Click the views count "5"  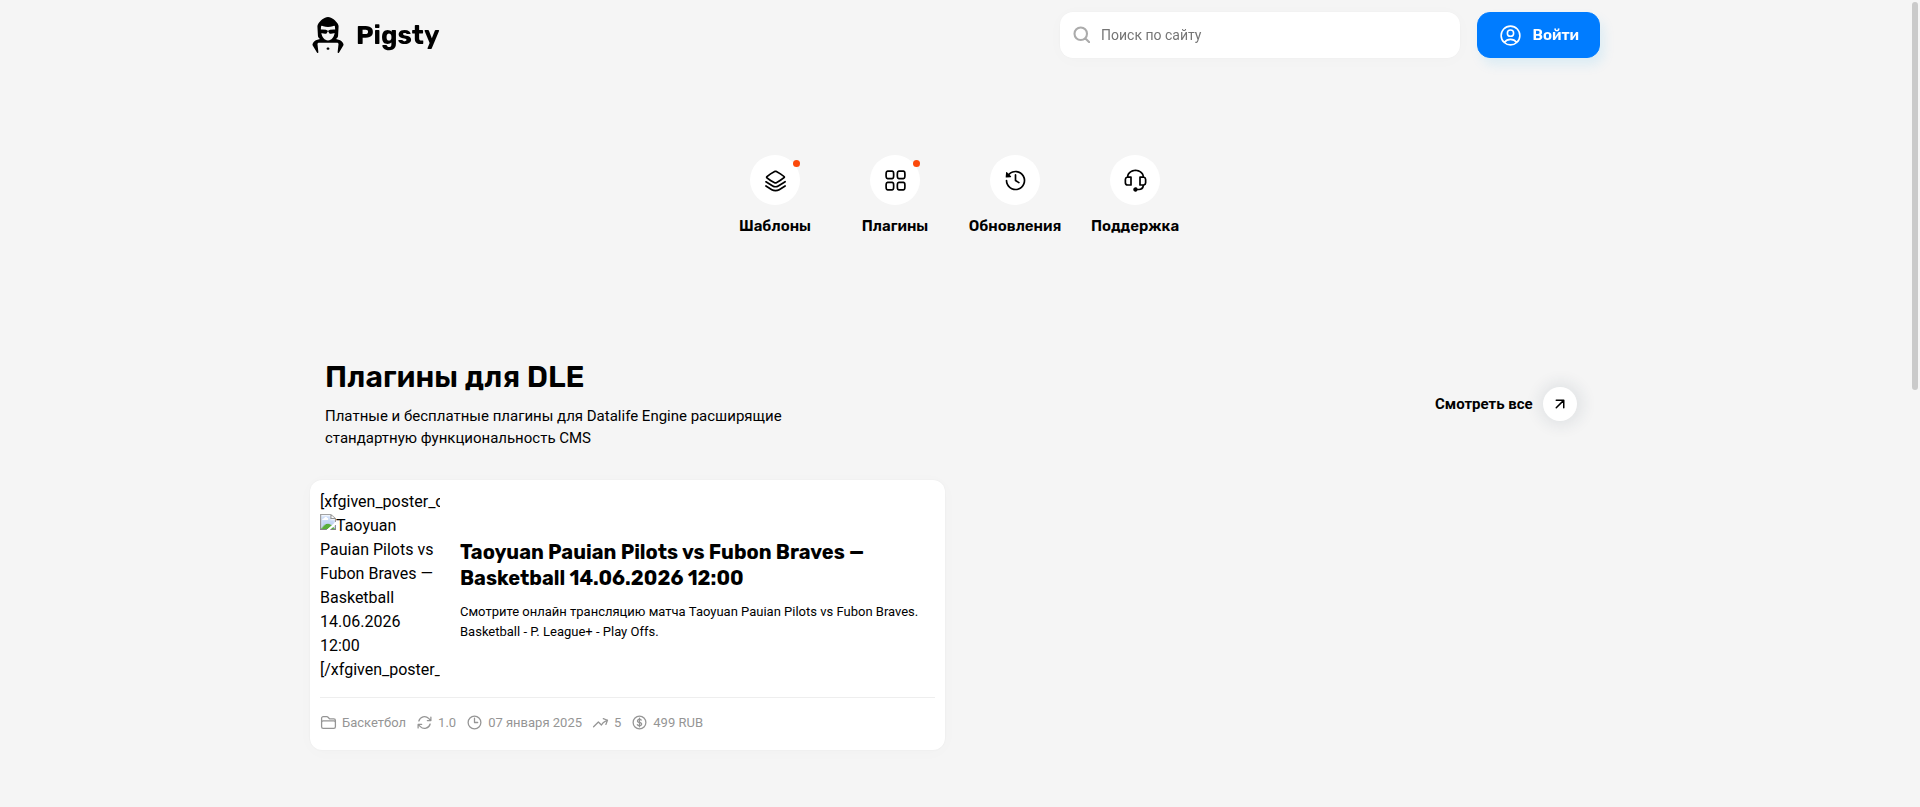[x=618, y=723]
